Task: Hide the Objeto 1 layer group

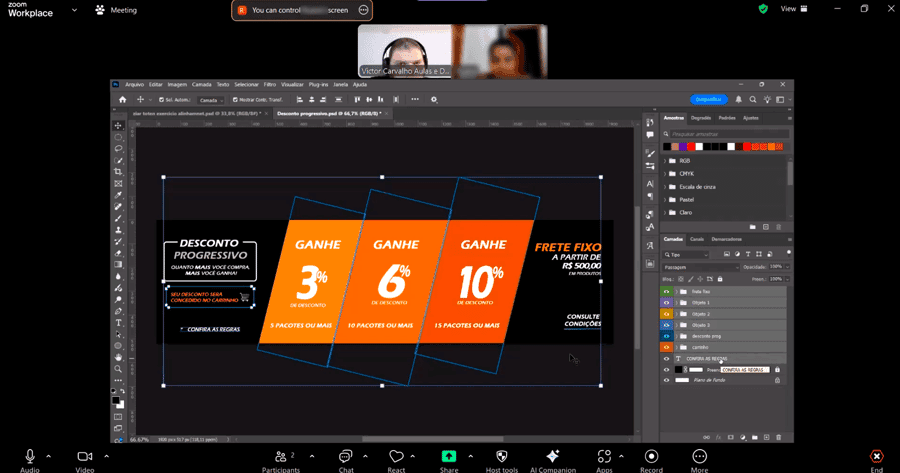Action: [x=666, y=303]
